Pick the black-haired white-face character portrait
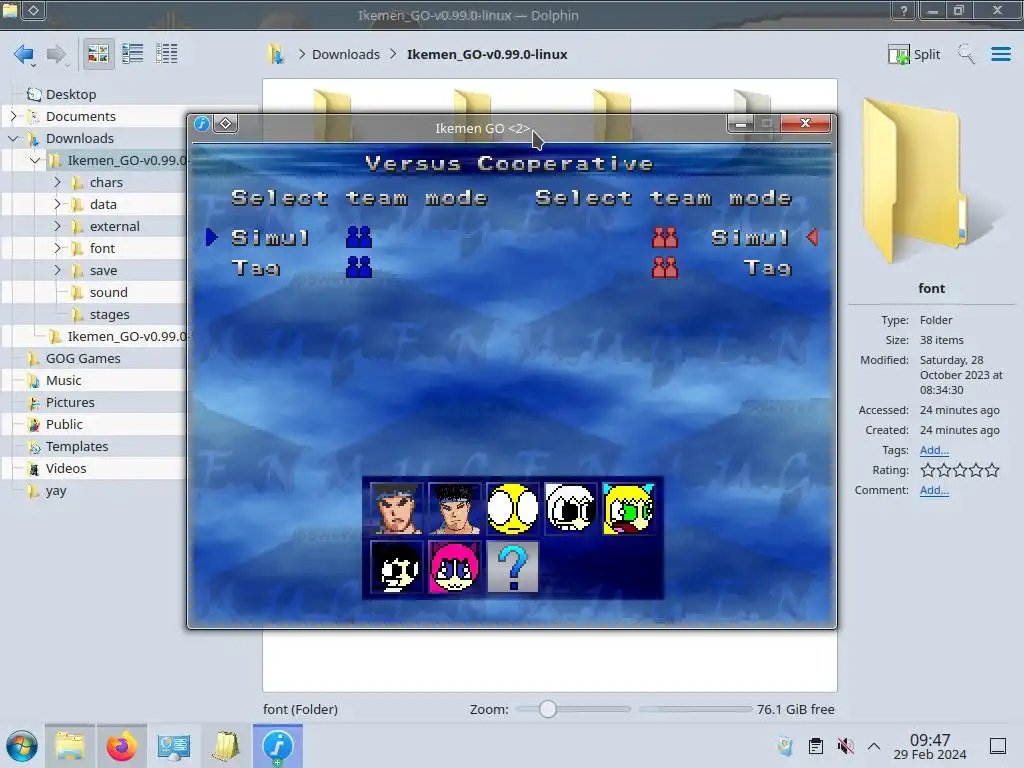Viewport: 1024px width, 768px height. (x=396, y=567)
